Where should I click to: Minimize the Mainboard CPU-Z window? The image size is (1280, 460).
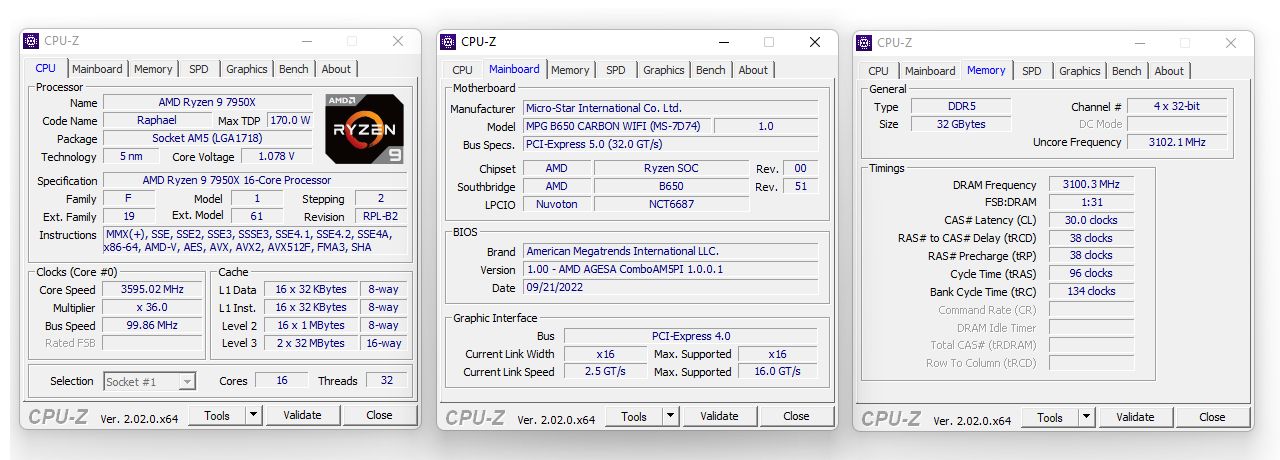(x=722, y=42)
